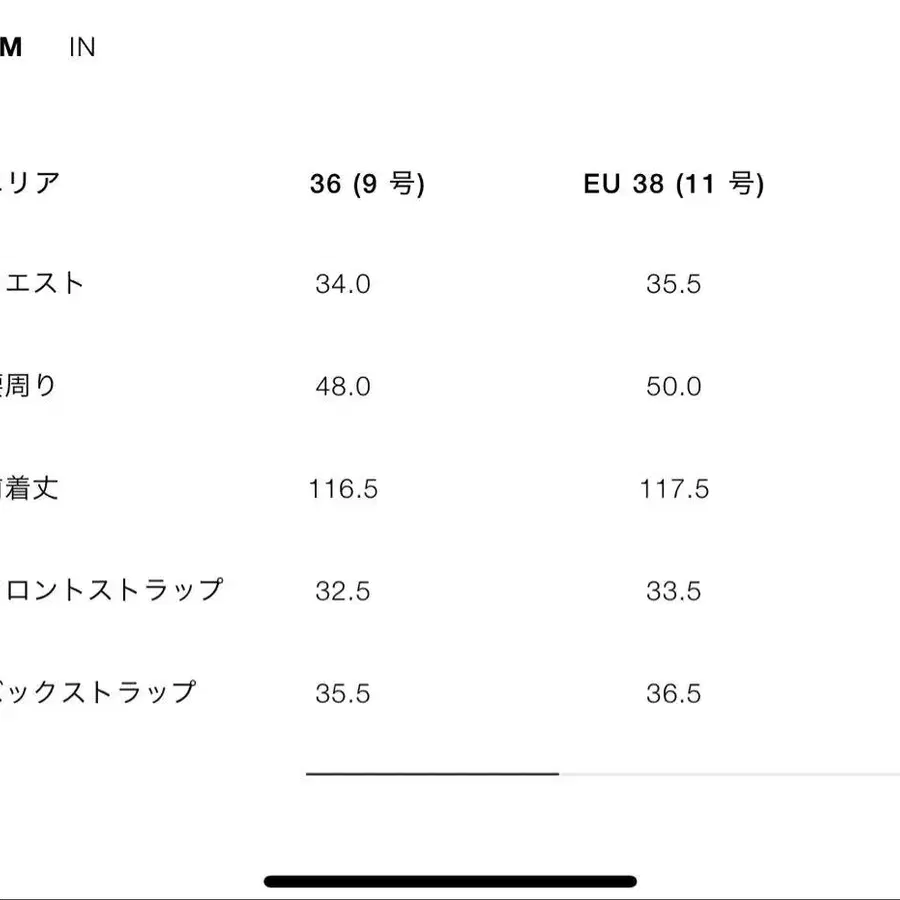Select length value 117.5
The height and width of the screenshot is (900, 900).
point(673,489)
